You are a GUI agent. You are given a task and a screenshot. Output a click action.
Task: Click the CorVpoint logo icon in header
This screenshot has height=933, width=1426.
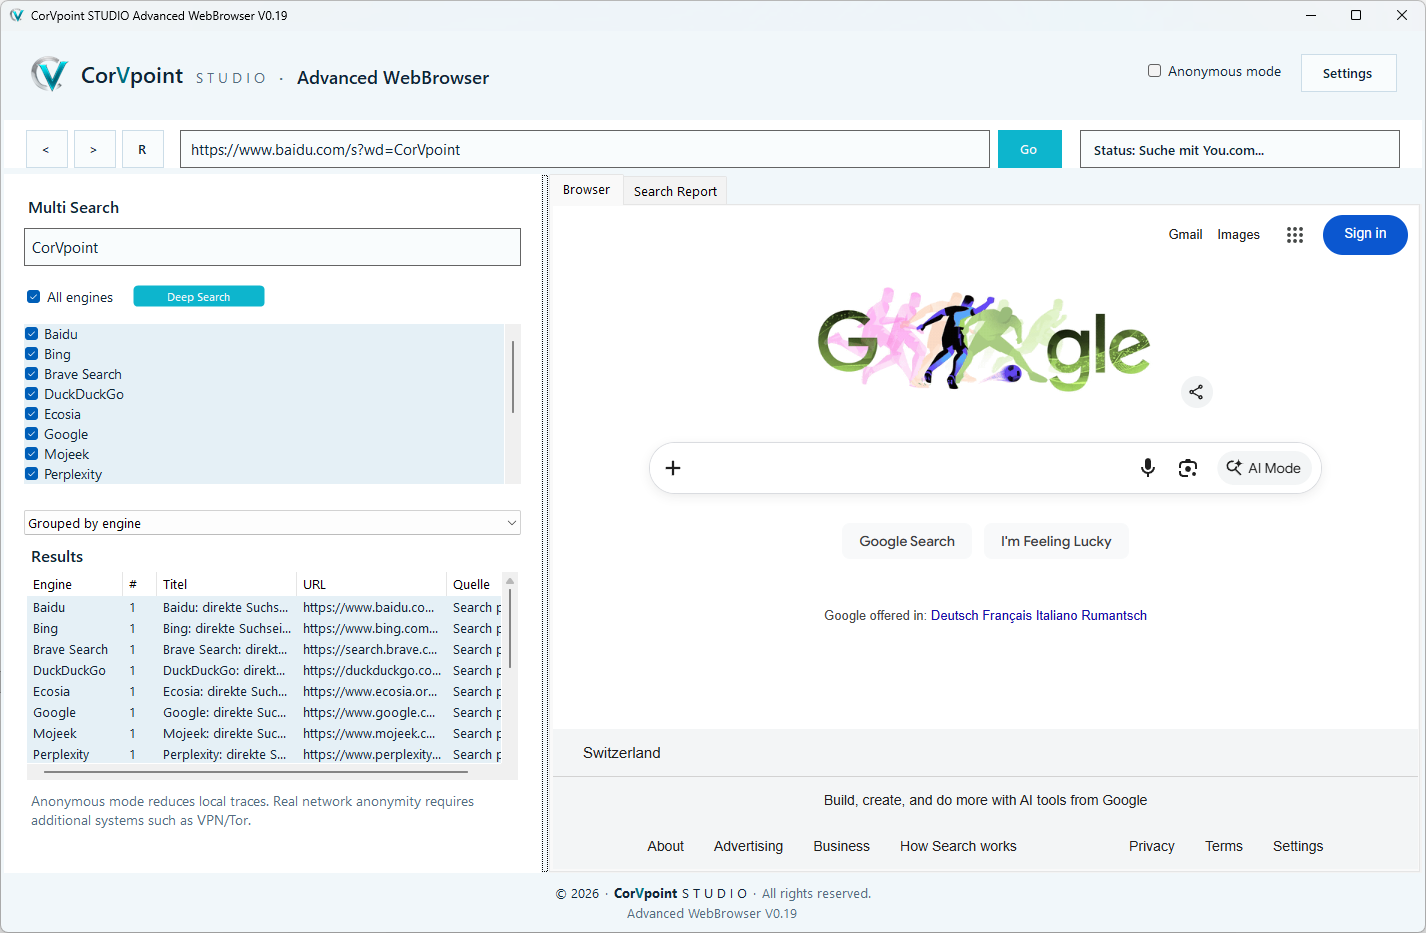(49, 75)
